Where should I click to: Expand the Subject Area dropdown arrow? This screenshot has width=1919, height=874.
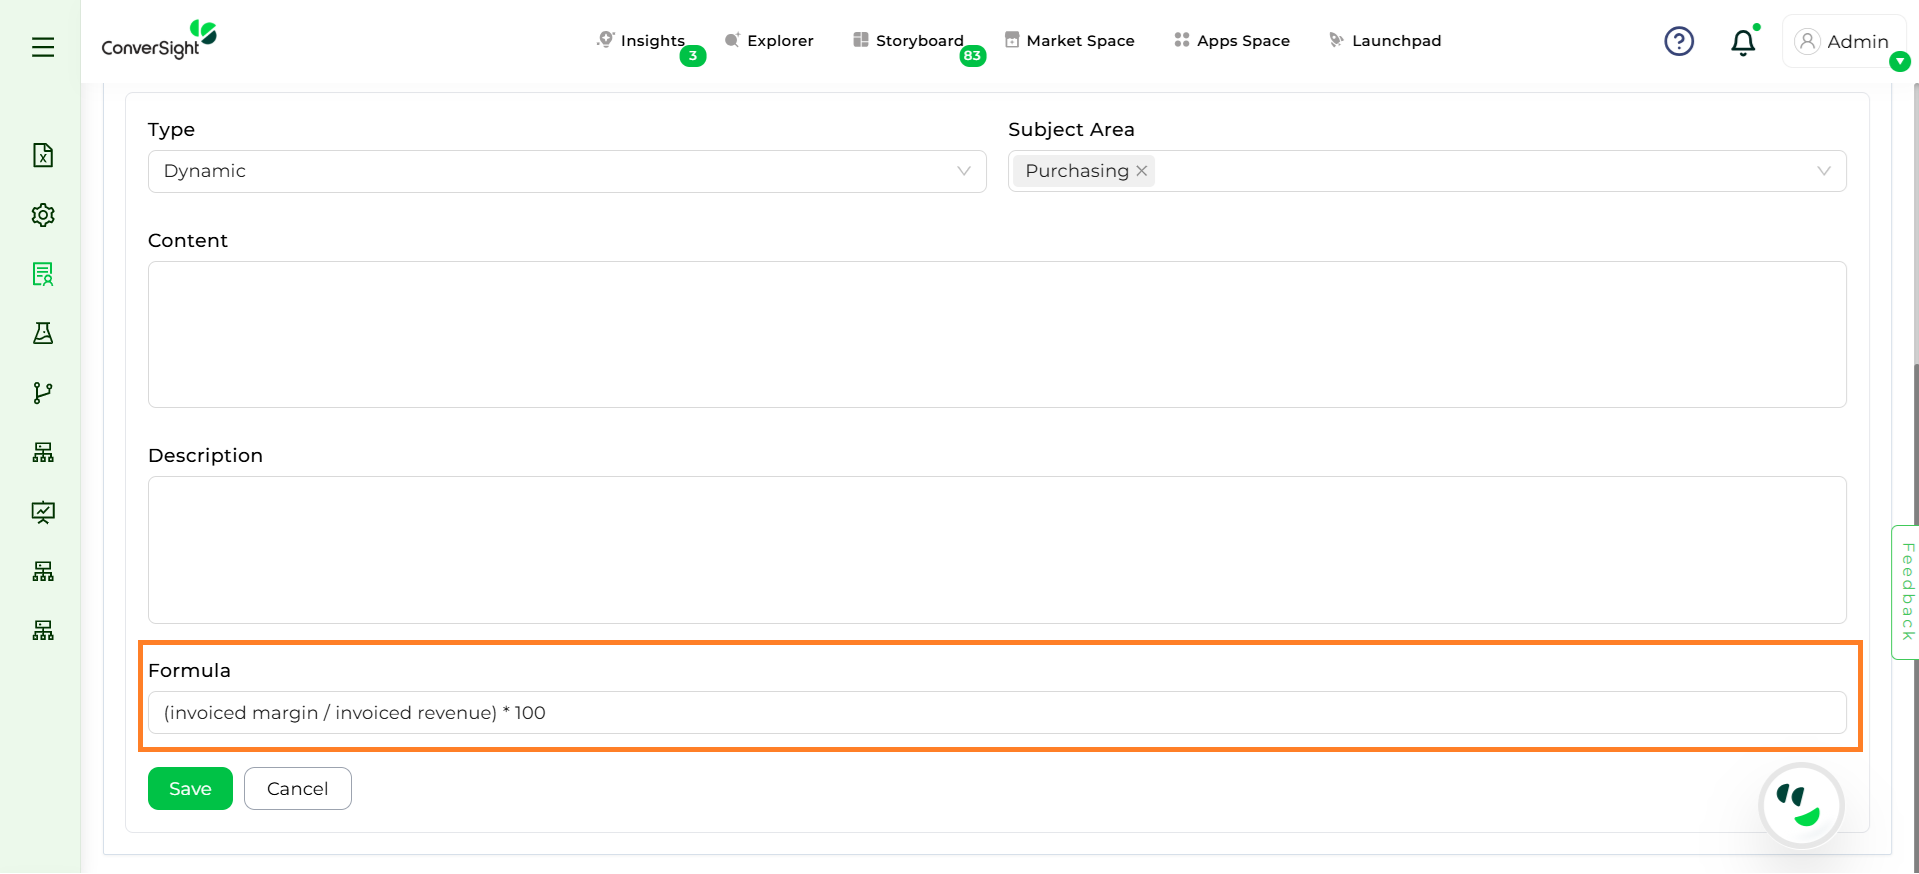[x=1823, y=171]
